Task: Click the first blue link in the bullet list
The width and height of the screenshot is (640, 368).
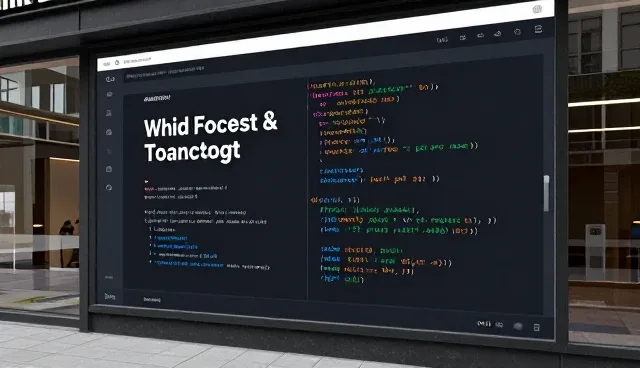Action: tap(171, 238)
